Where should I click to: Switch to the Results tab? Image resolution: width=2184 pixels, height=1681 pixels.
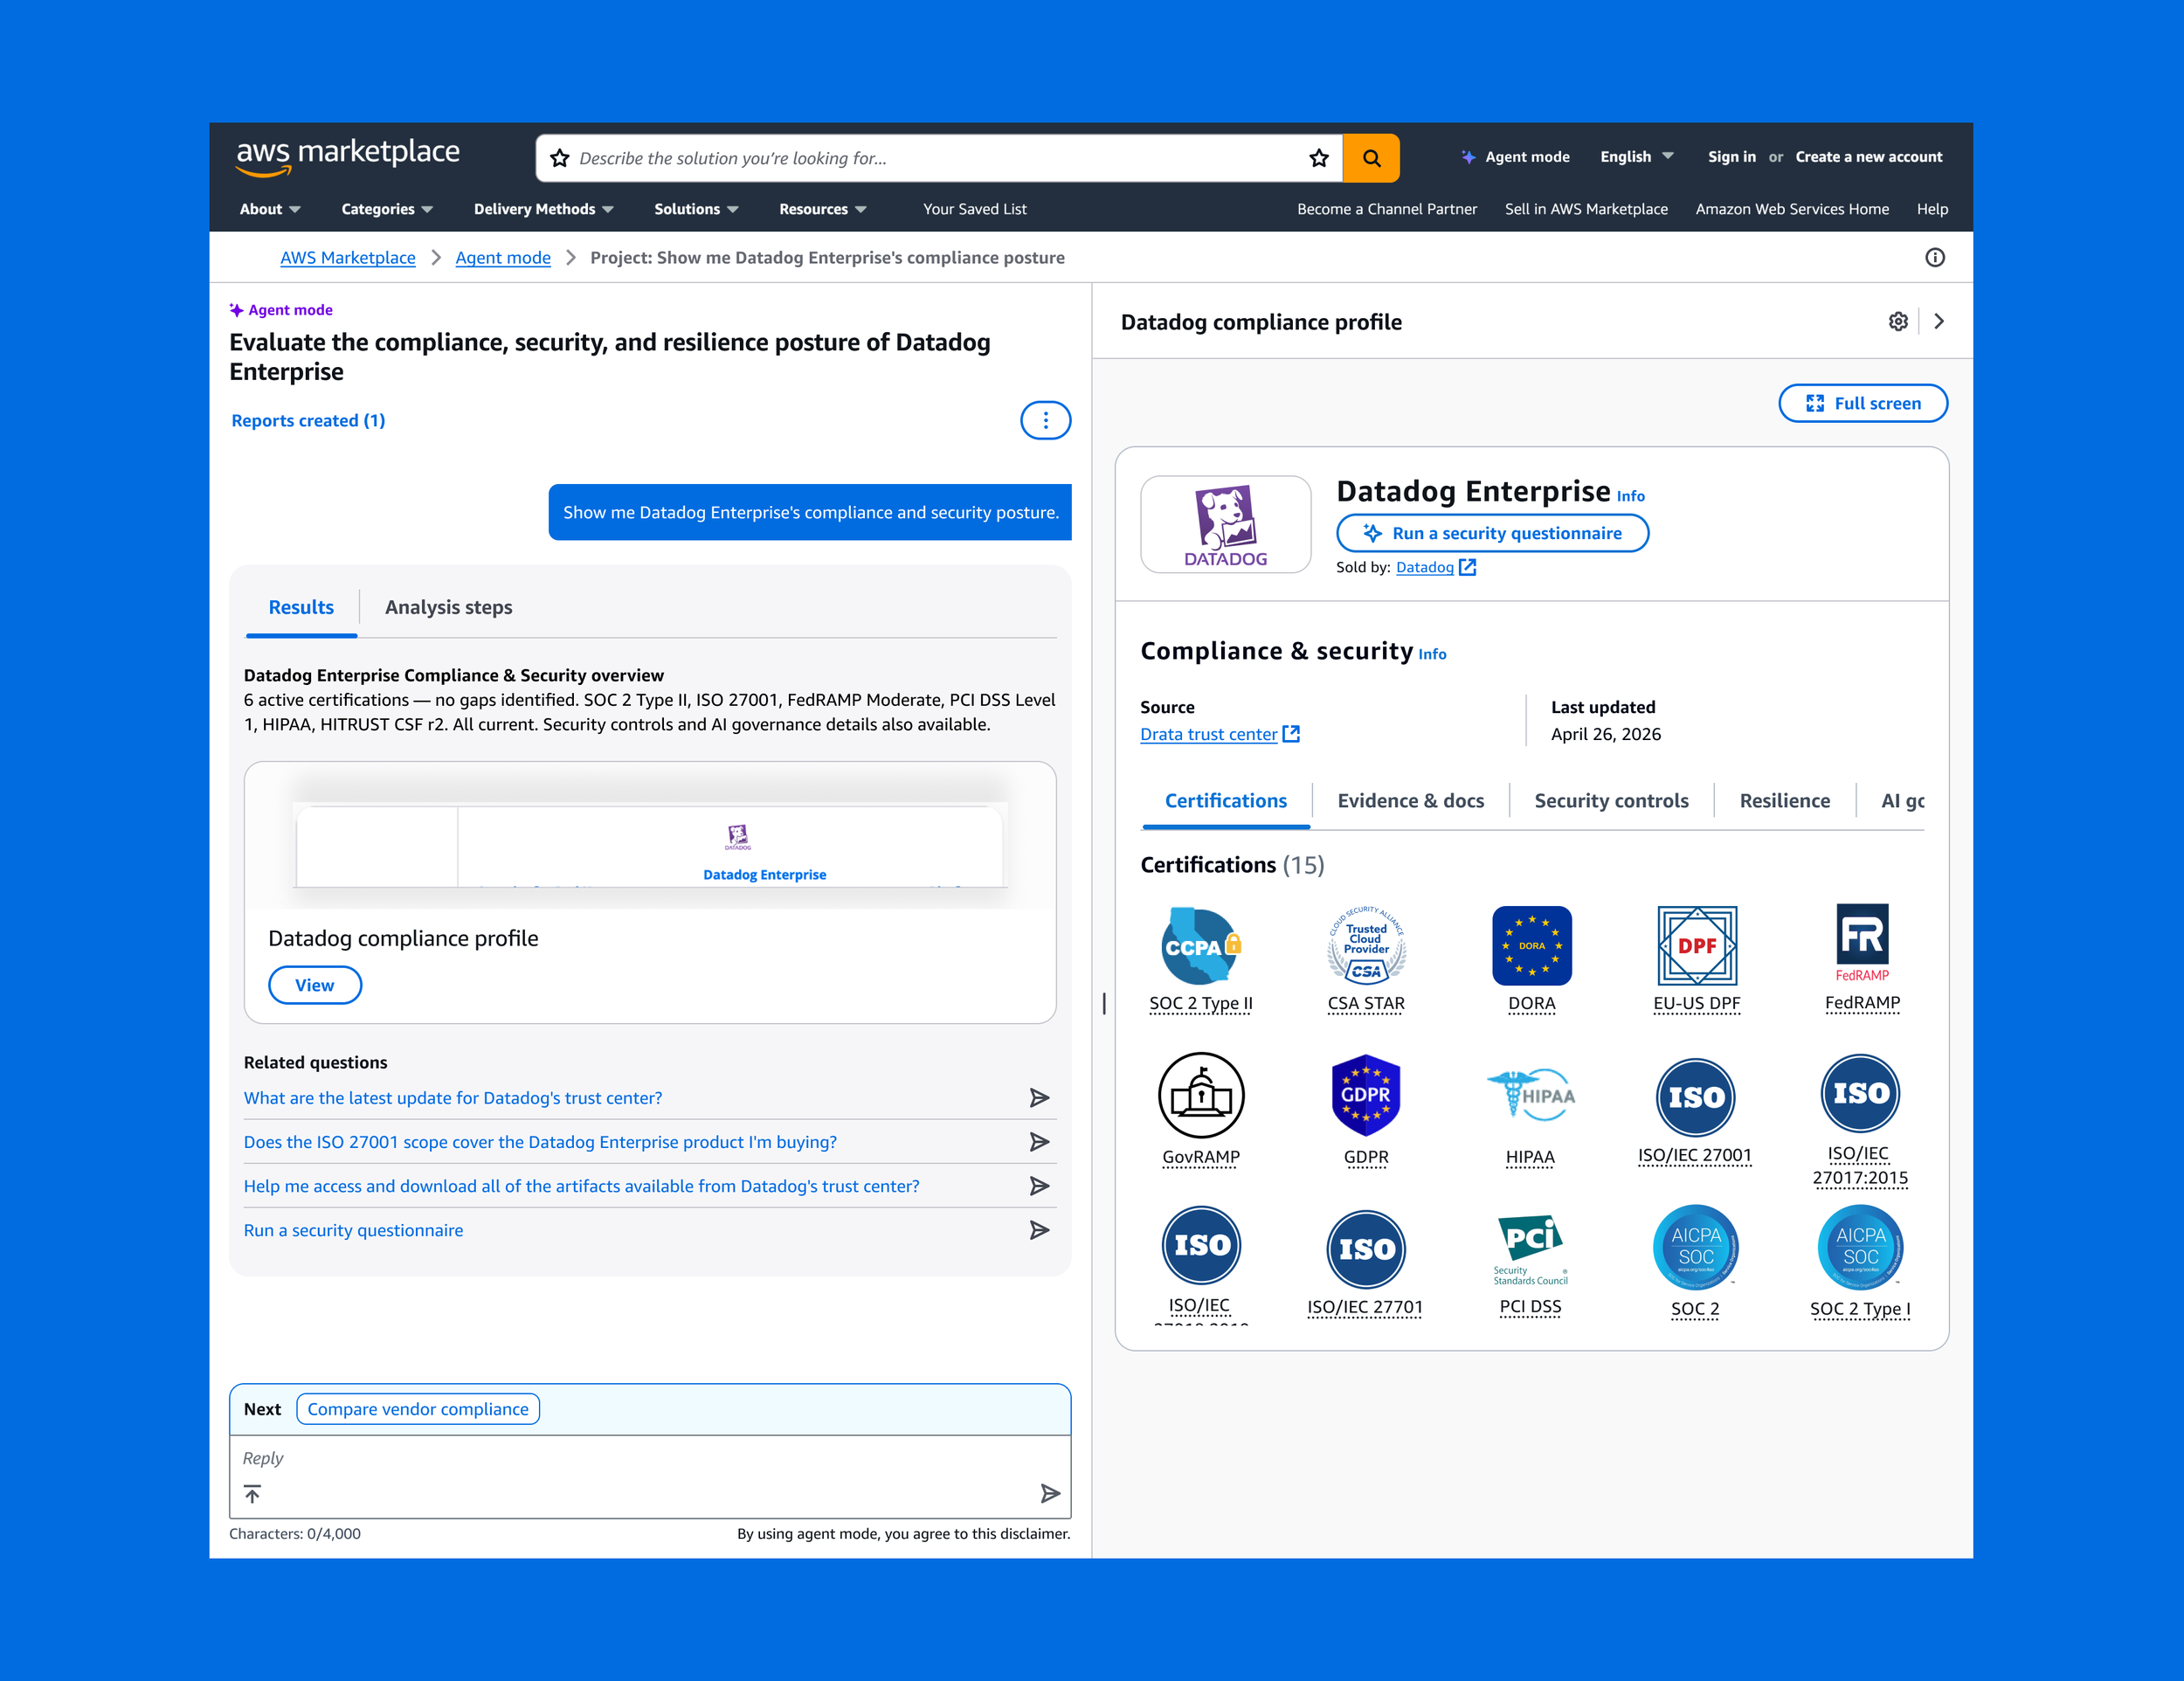coord(301,607)
